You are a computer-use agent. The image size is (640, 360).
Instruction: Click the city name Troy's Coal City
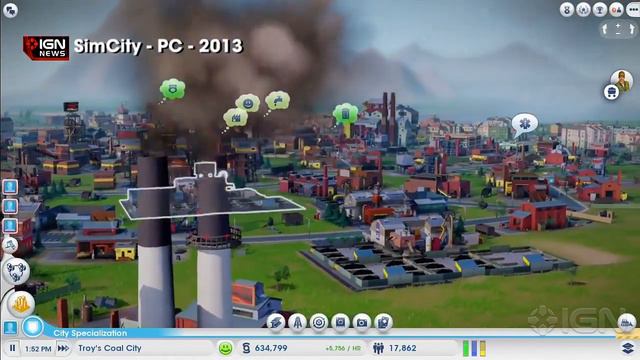pyautogui.click(x=110, y=348)
